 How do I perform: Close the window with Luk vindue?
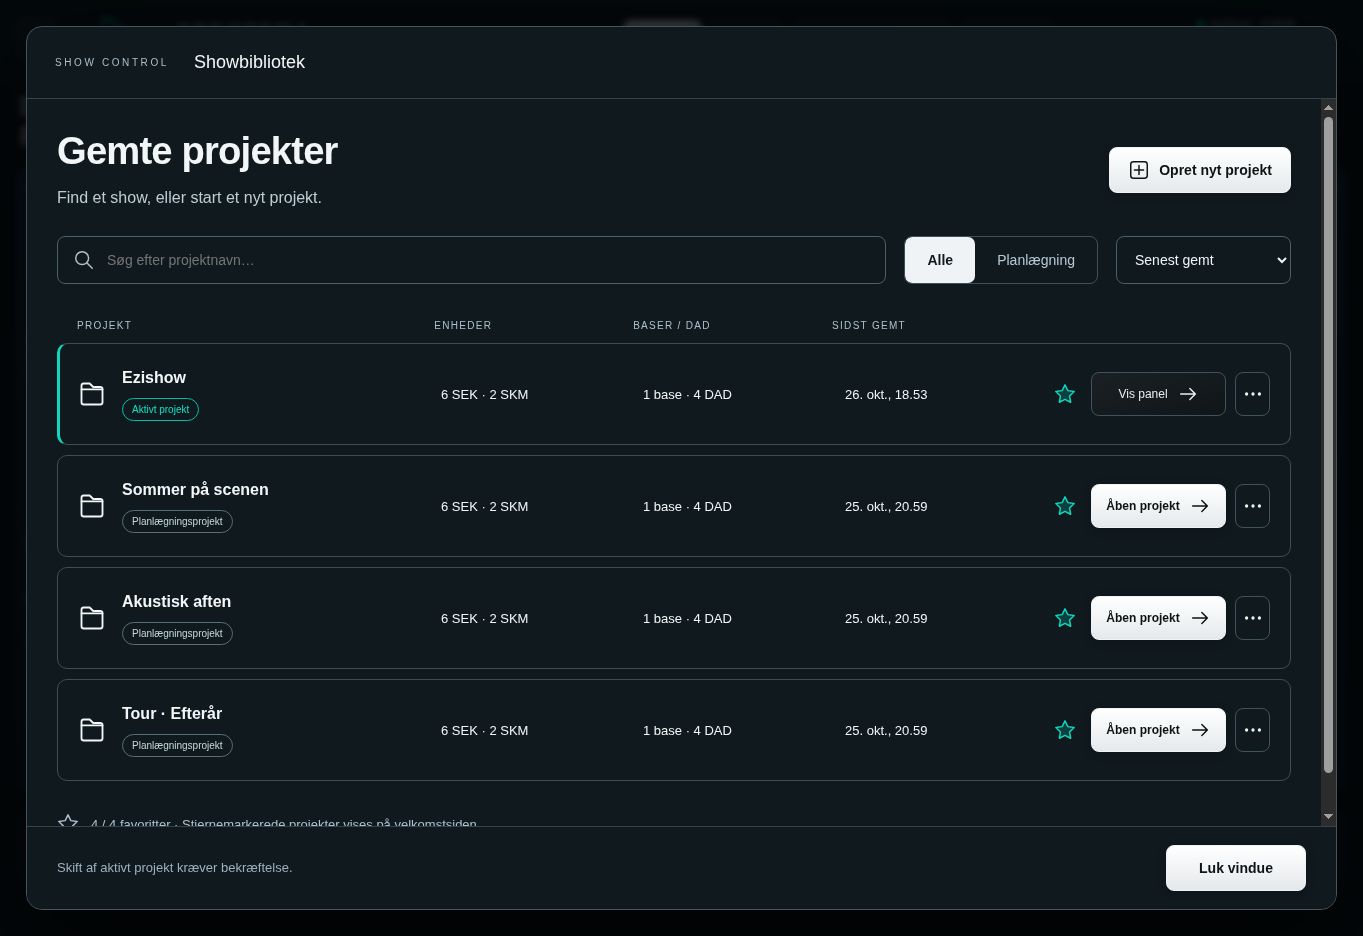1236,868
